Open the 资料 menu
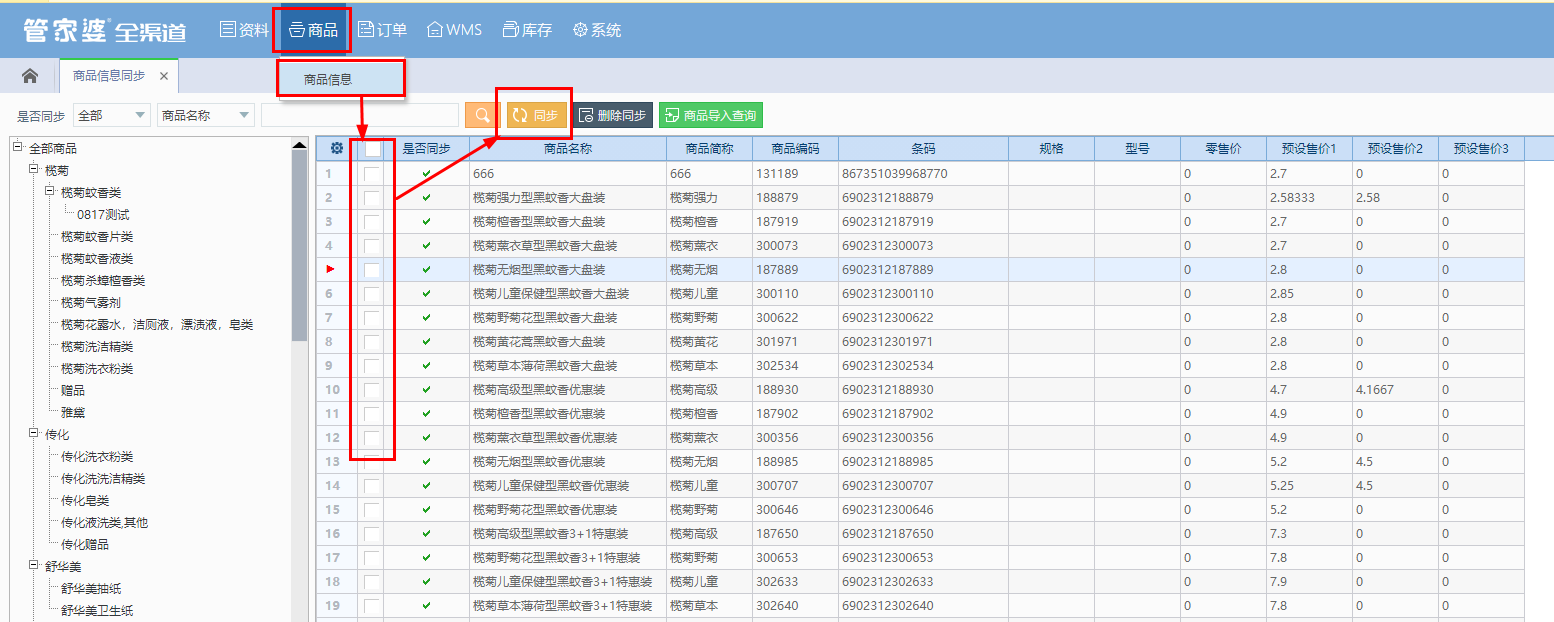1554x622 pixels. [x=244, y=30]
